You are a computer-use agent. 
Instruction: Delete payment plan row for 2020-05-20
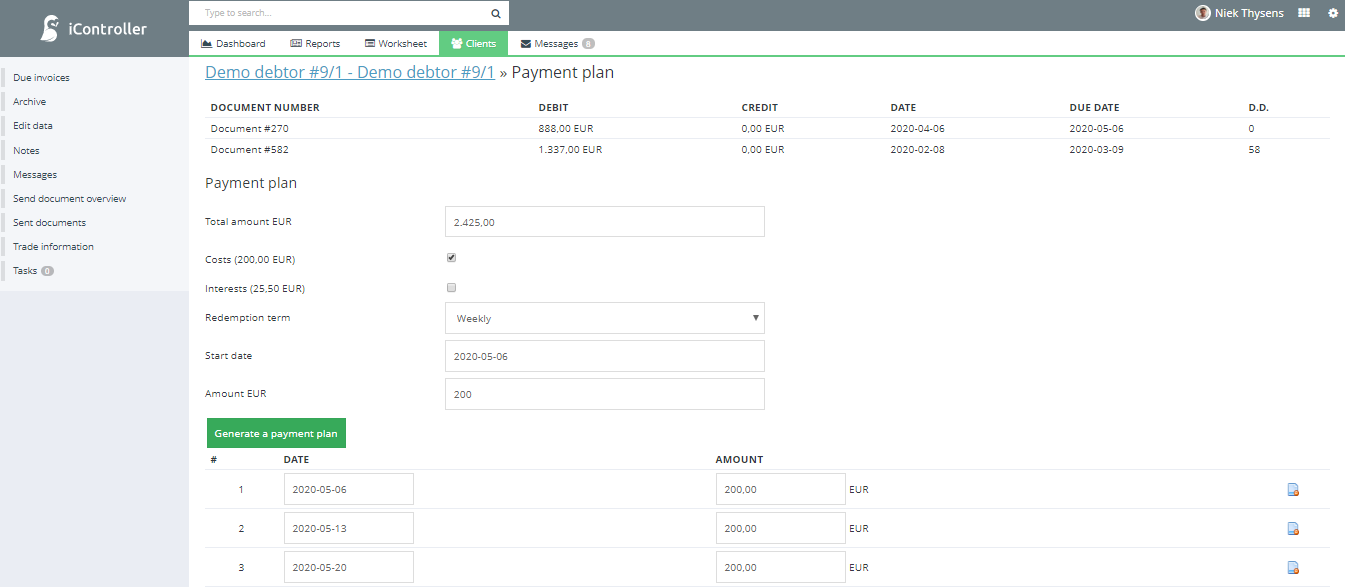click(x=1293, y=568)
